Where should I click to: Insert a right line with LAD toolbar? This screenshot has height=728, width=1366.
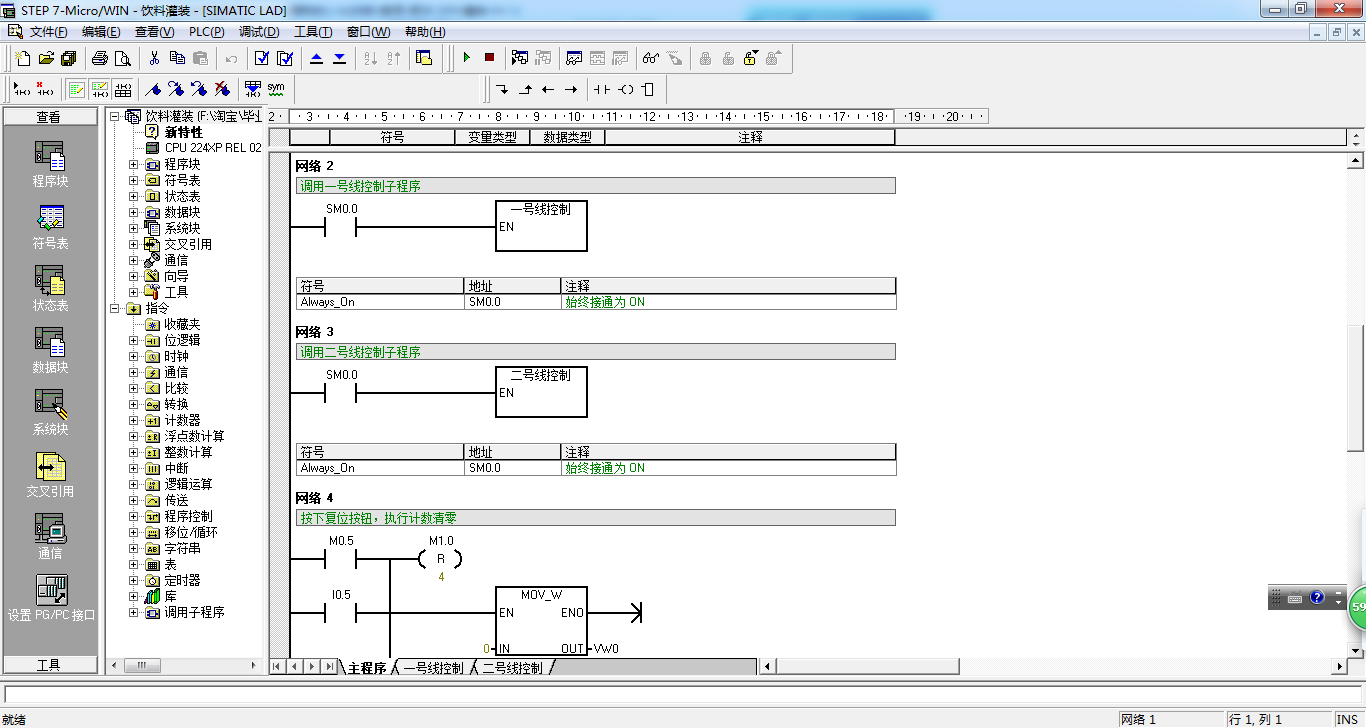[x=571, y=89]
